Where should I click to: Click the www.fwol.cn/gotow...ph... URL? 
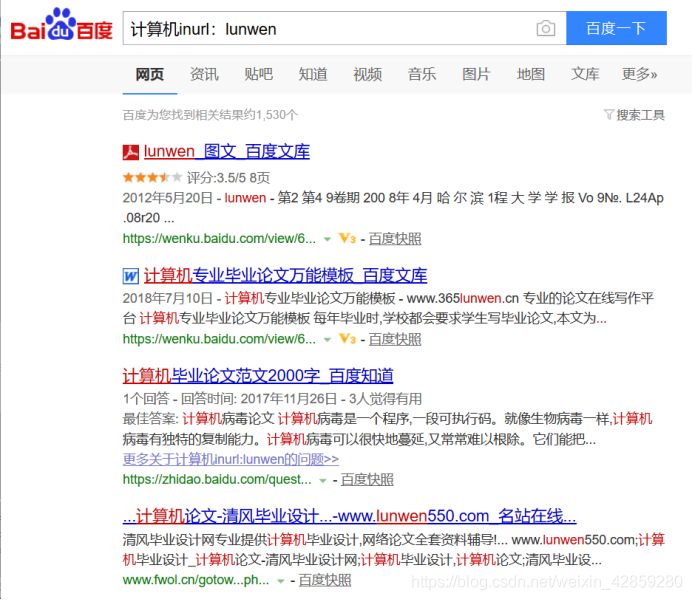point(196,580)
